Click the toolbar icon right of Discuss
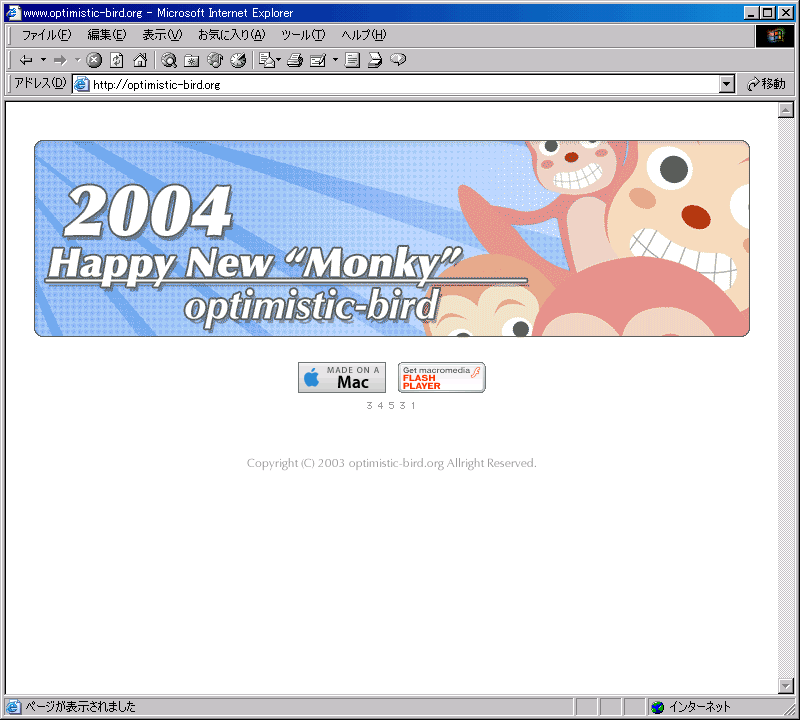 point(375,60)
